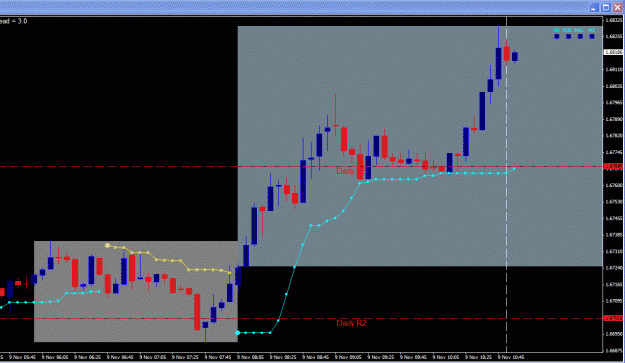Click the large cyan dot at session start

[238, 333]
